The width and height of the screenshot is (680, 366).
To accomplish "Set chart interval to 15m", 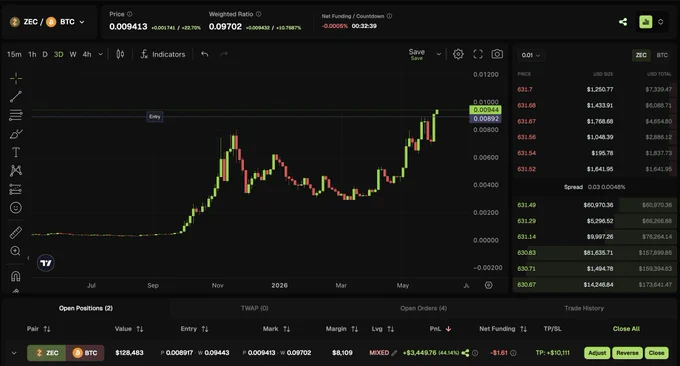I will click(x=14, y=54).
